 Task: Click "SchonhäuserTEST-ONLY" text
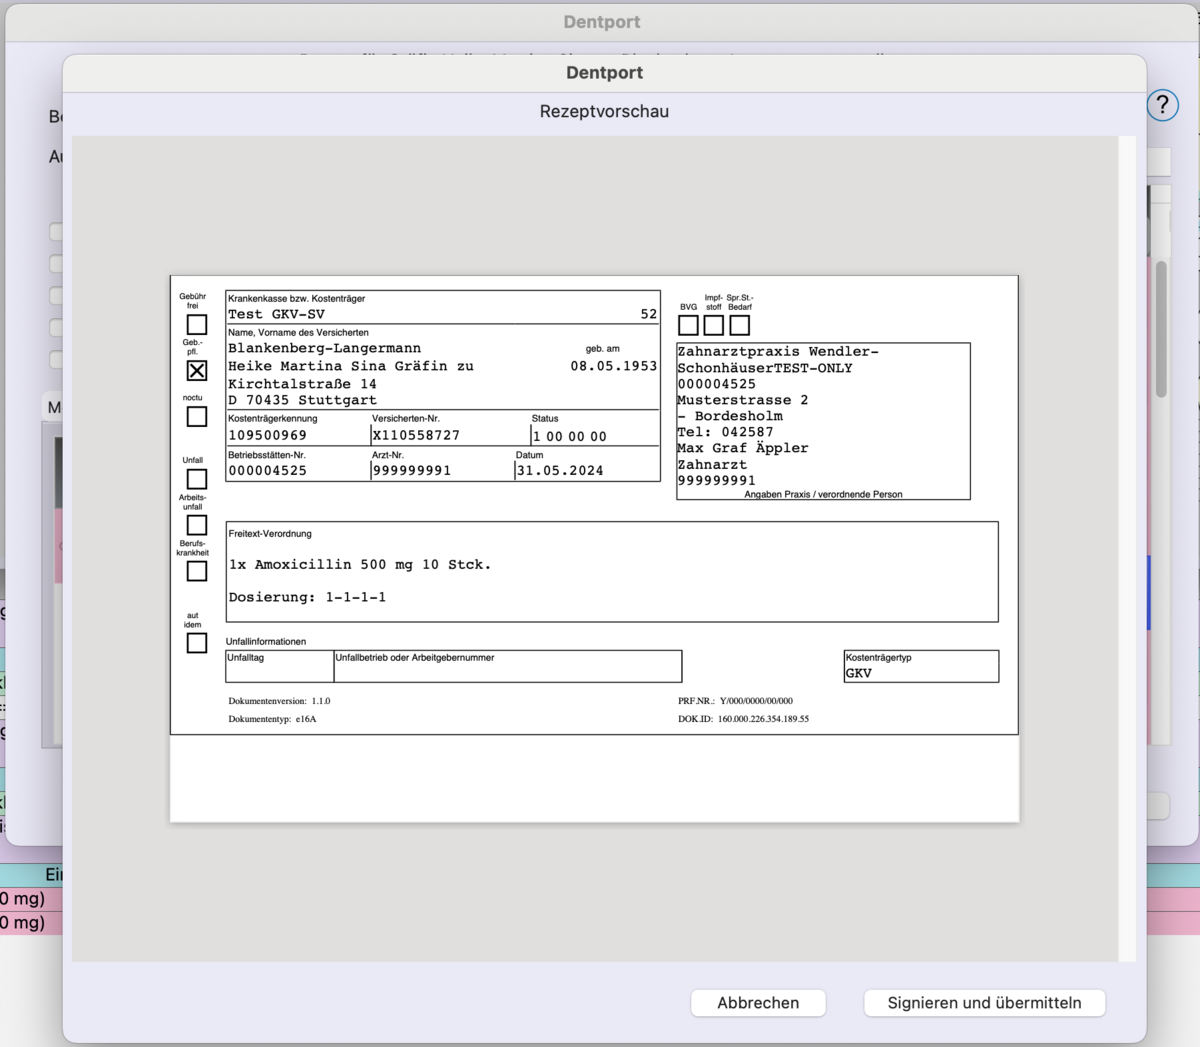click(765, 368)
